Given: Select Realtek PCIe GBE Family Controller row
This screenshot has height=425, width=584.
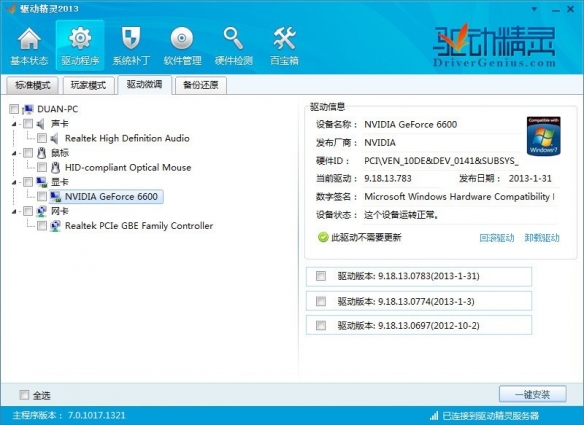Looking at the screenshot, I should (x=139, y=226).
